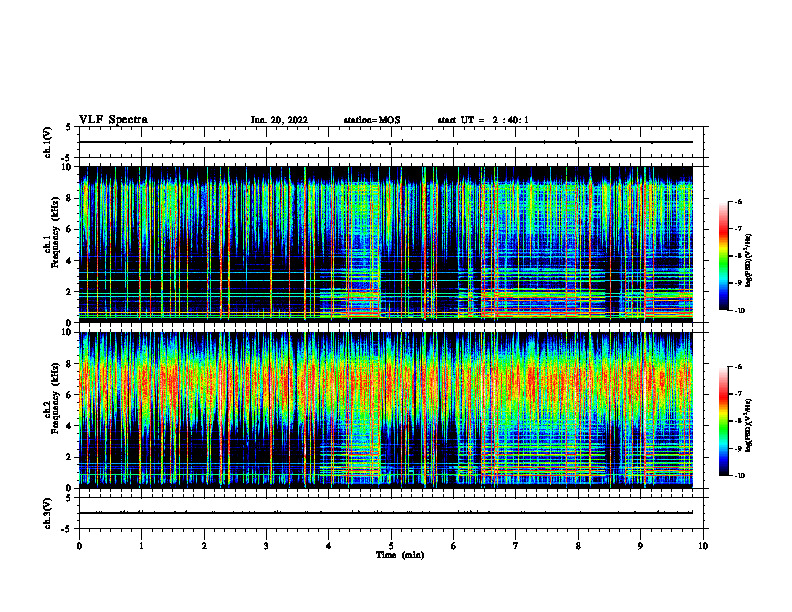Click time axis tick label "2"
This screenshot has height=612, width=792.
(x=204, y=546)
